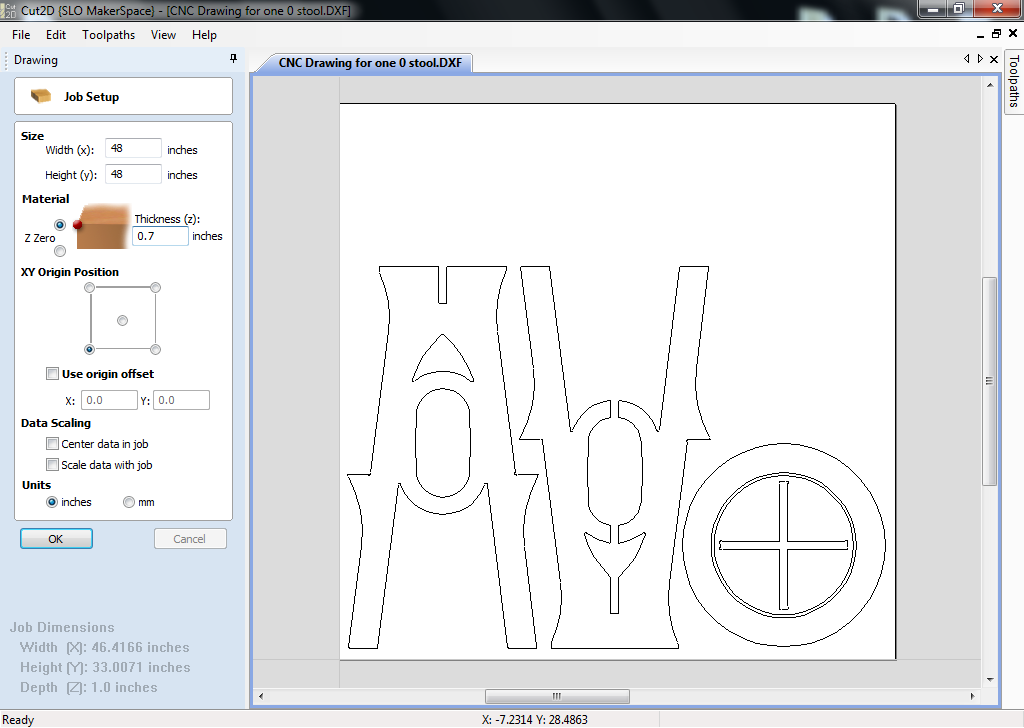Click the 'Width [X]: 46.4166 inches' text
1024x728 pixels.
tap(104, 647)
